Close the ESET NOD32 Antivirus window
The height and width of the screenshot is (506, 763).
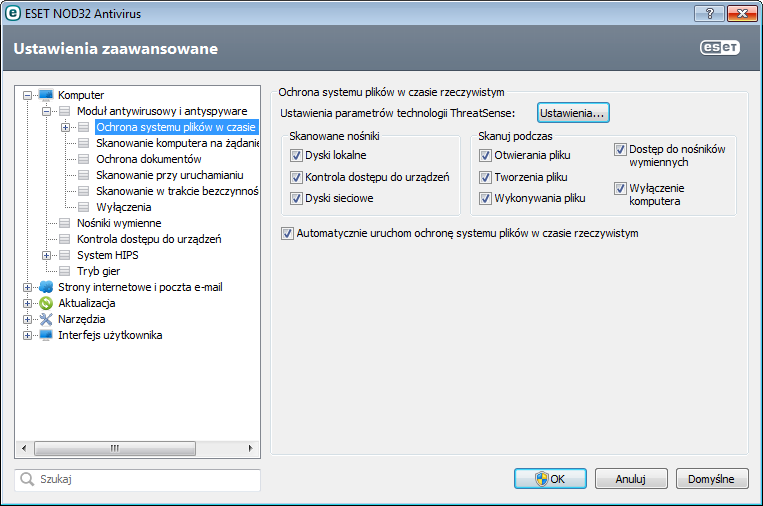743,13
